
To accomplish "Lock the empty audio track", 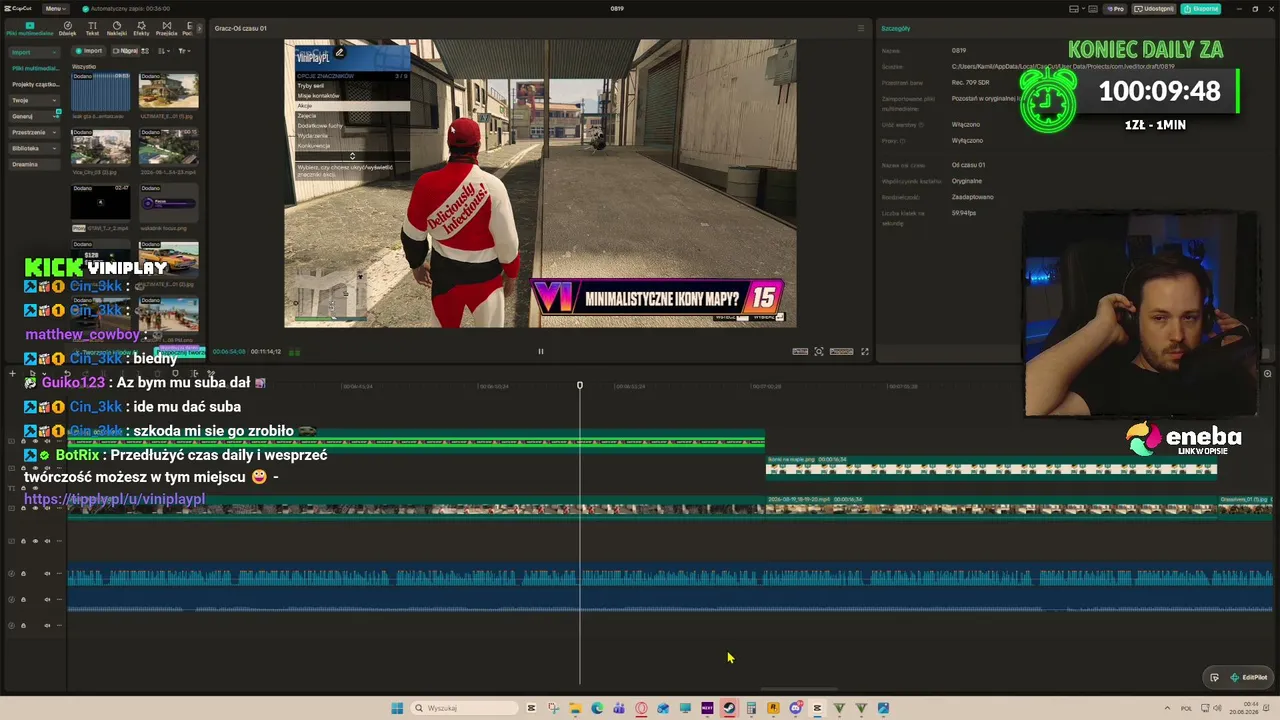I will tap(23, 626).
